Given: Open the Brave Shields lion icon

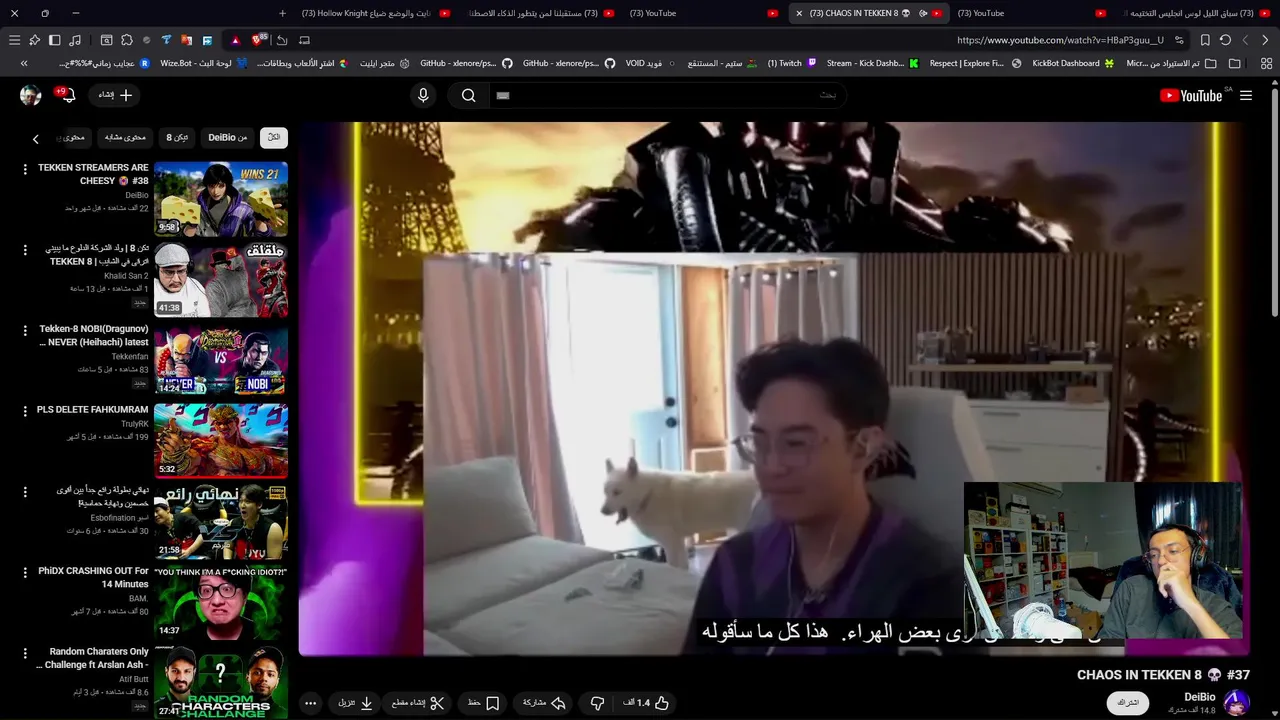Looking at the screenshot, I should pos(258,40).
